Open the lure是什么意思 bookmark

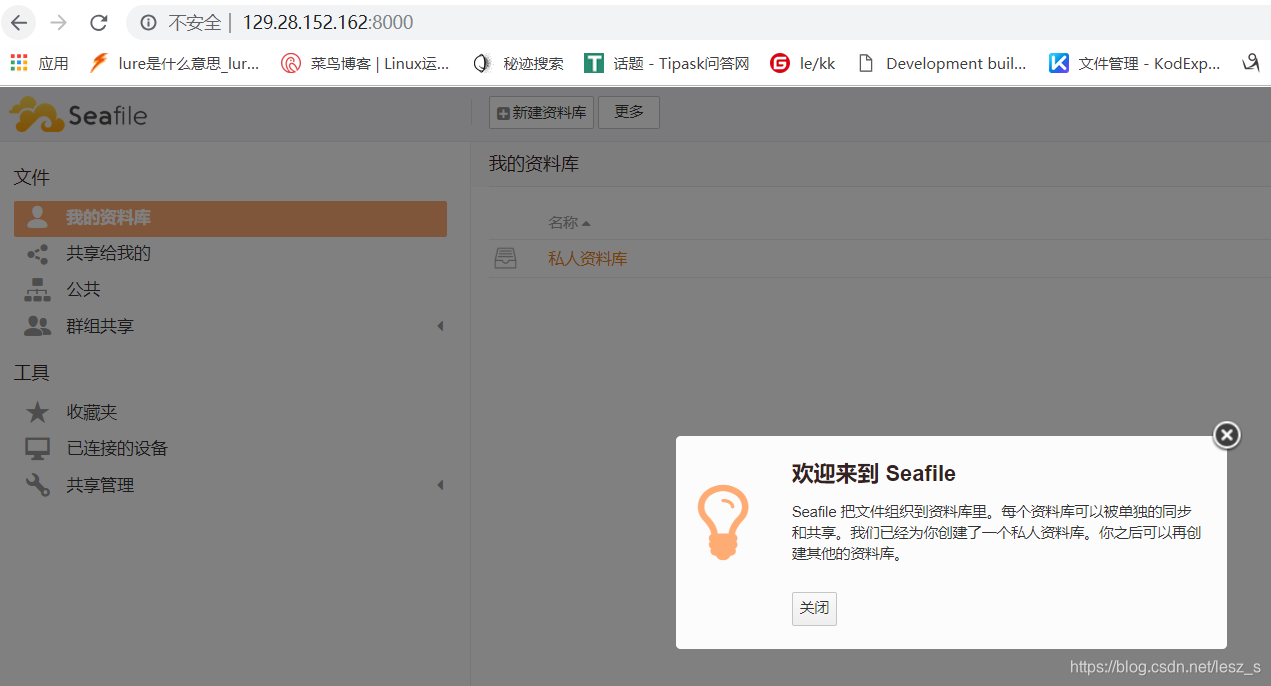(174, 63)
